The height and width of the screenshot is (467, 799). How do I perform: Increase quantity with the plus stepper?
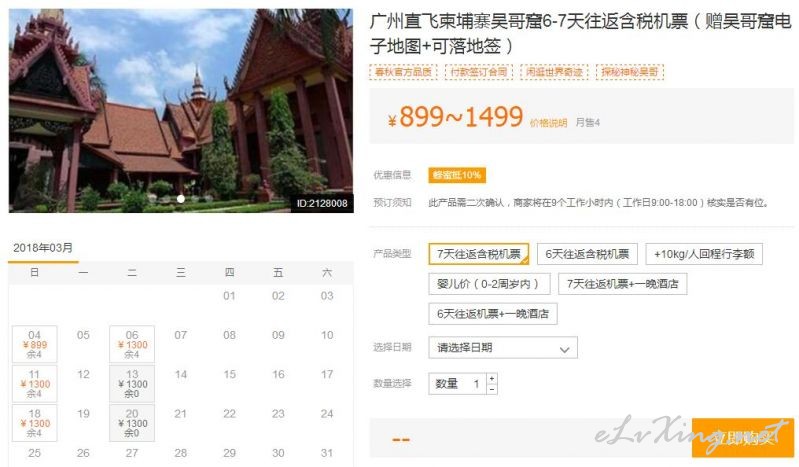pyautogui.click(x=492, y=378)
